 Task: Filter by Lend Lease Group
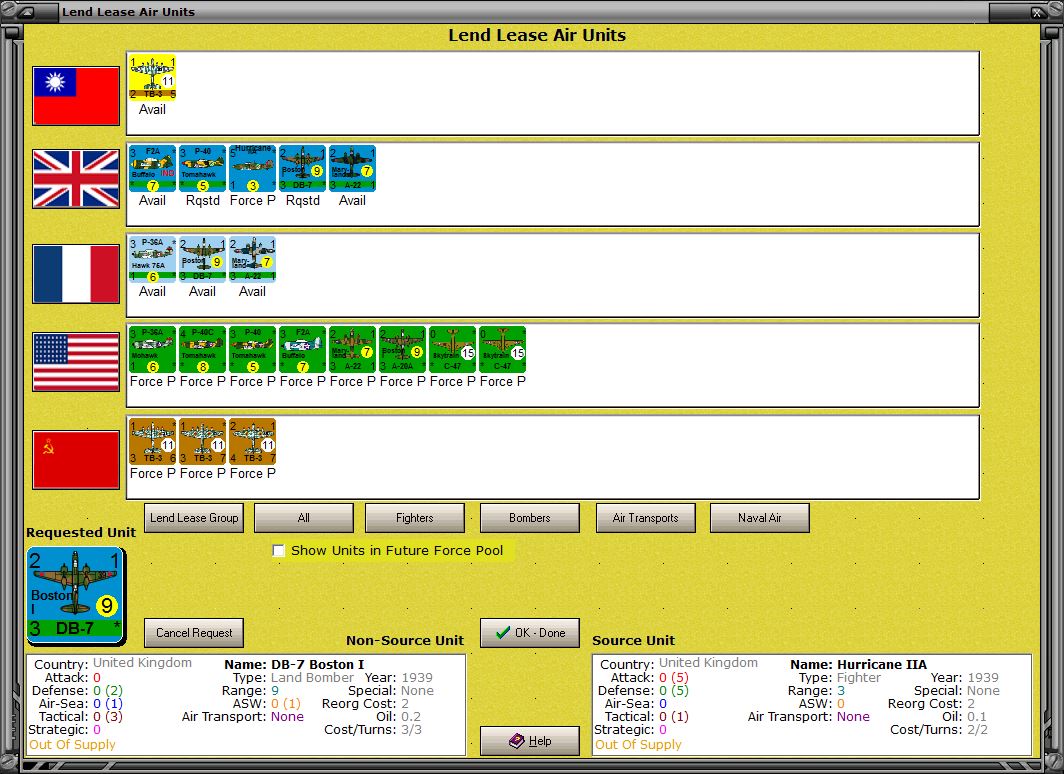click(194, 518)
